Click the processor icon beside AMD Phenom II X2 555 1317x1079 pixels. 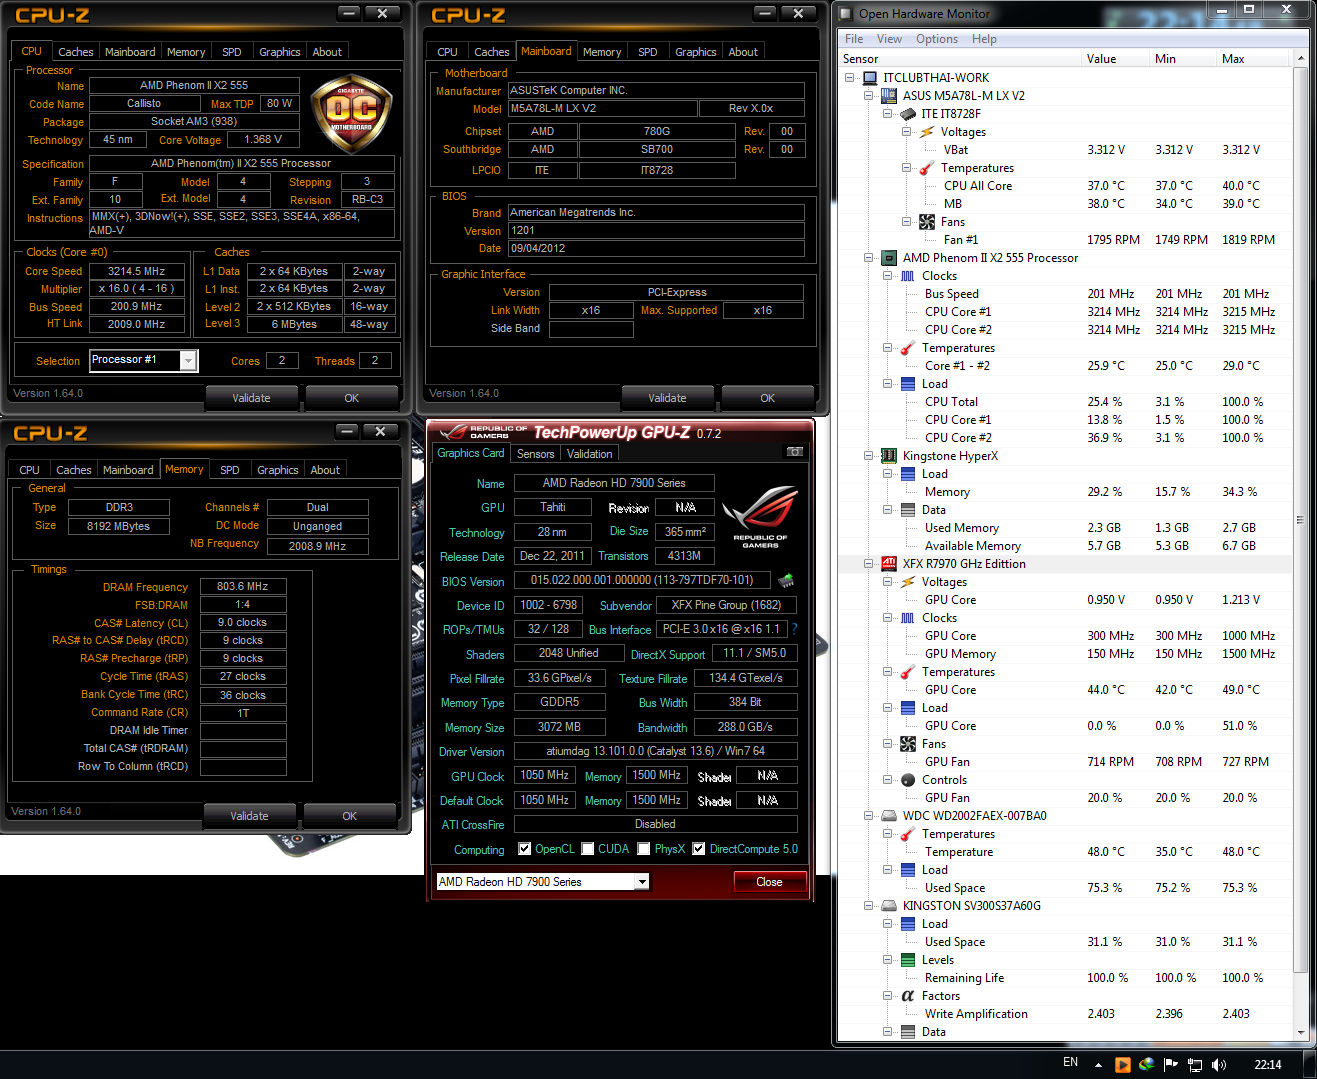[x=888, y=258]
